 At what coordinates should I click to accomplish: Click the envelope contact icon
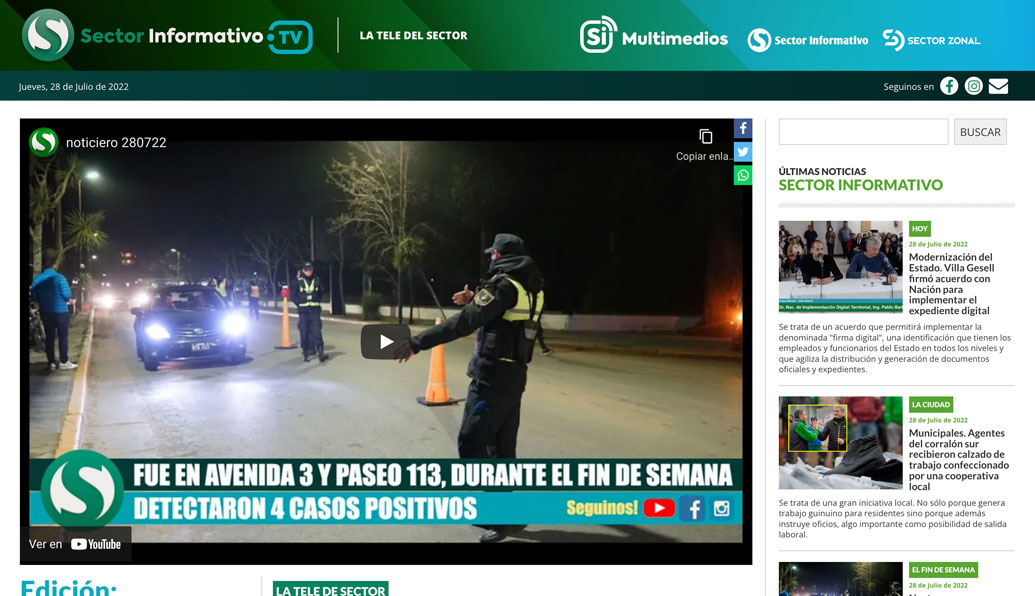click(998, 86)
